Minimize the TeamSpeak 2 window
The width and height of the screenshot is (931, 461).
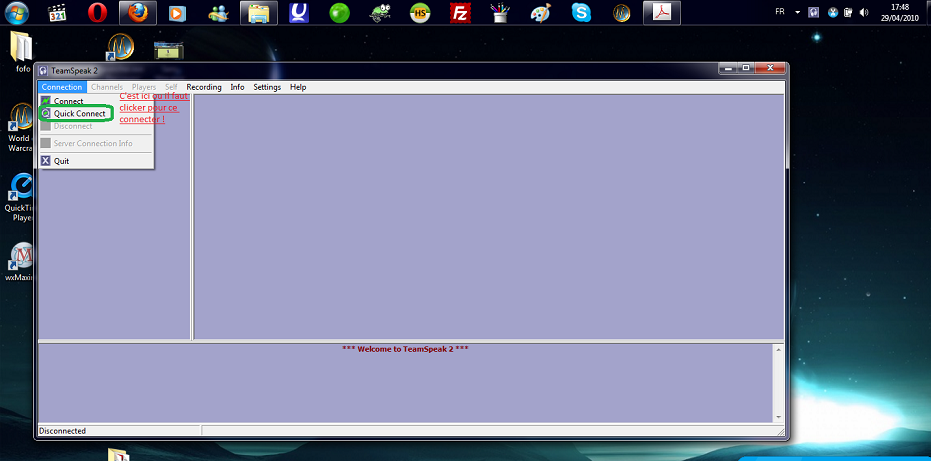pos(730,68)
